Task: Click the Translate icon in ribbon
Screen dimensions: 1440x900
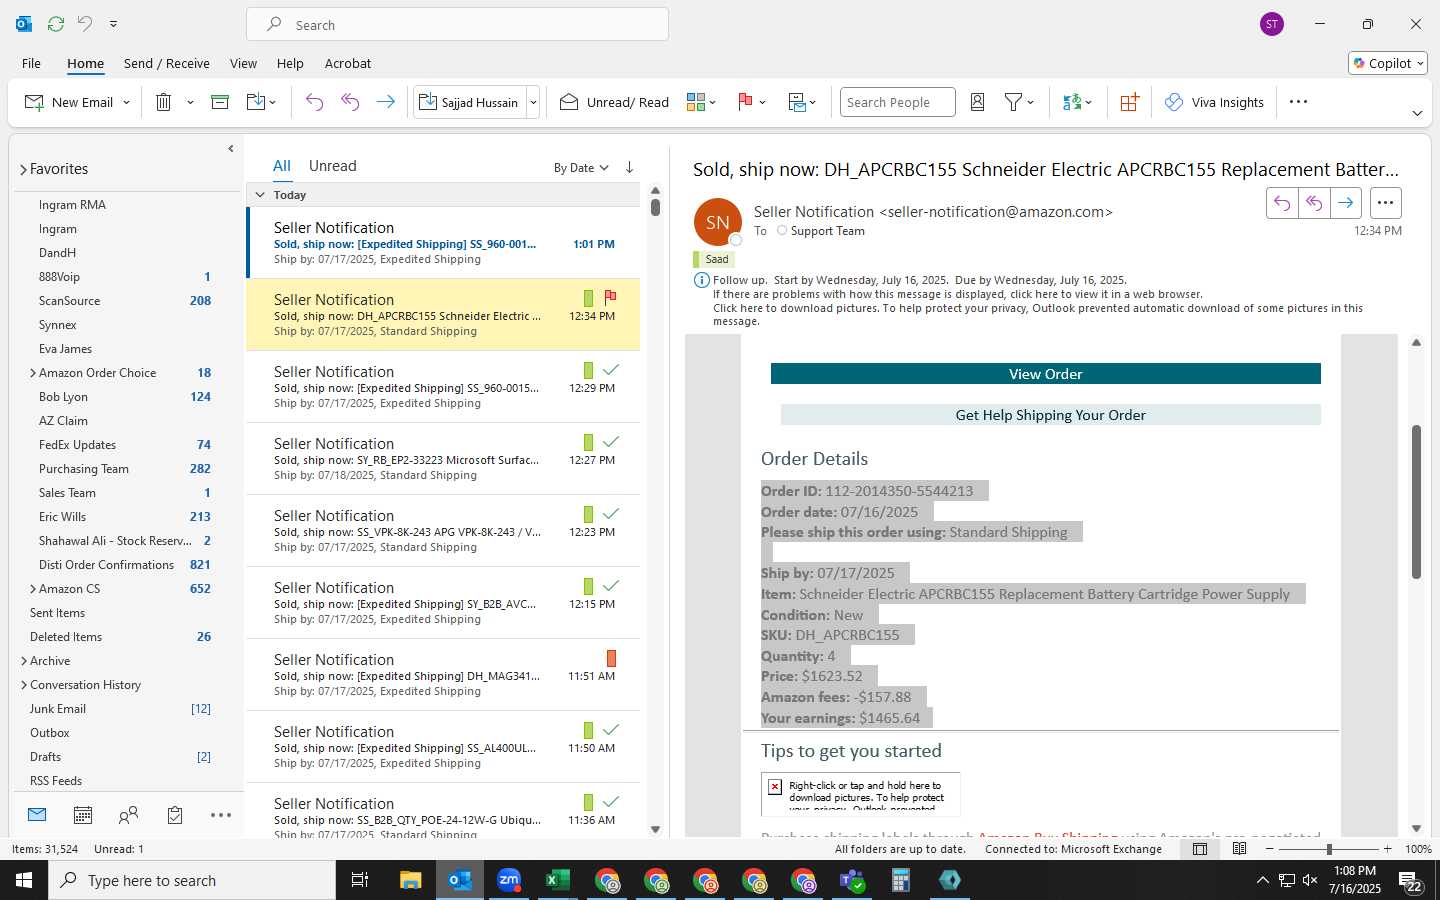Action: (x=1072, y=102)
